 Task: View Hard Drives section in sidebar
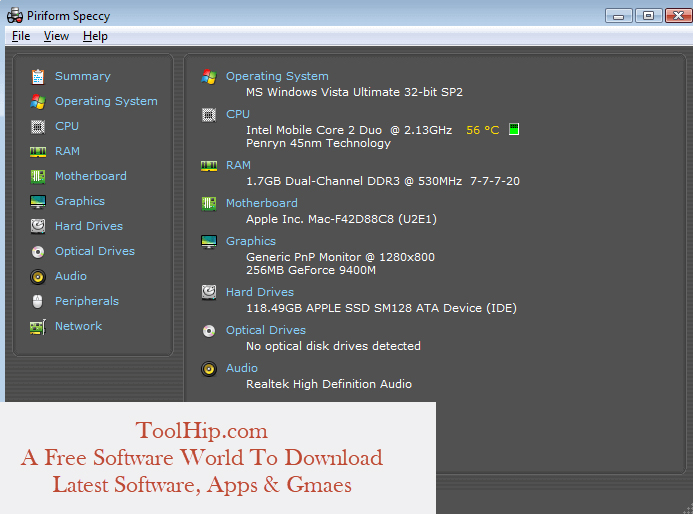[89, 226]
